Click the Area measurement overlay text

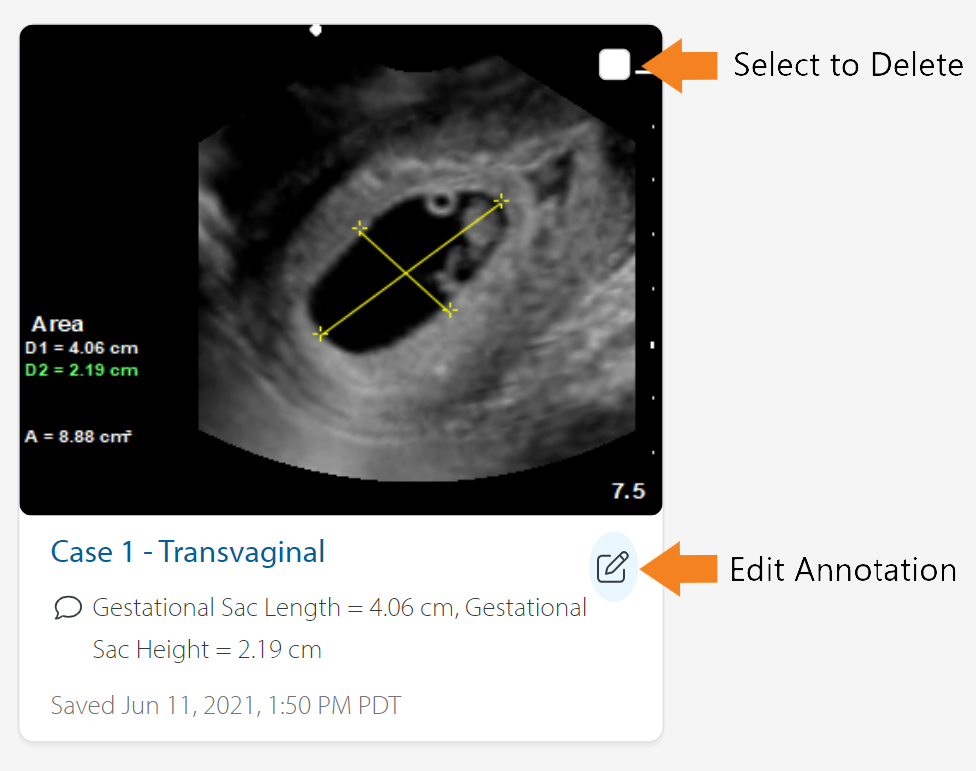pyautogui.click(x=57, y=324)
